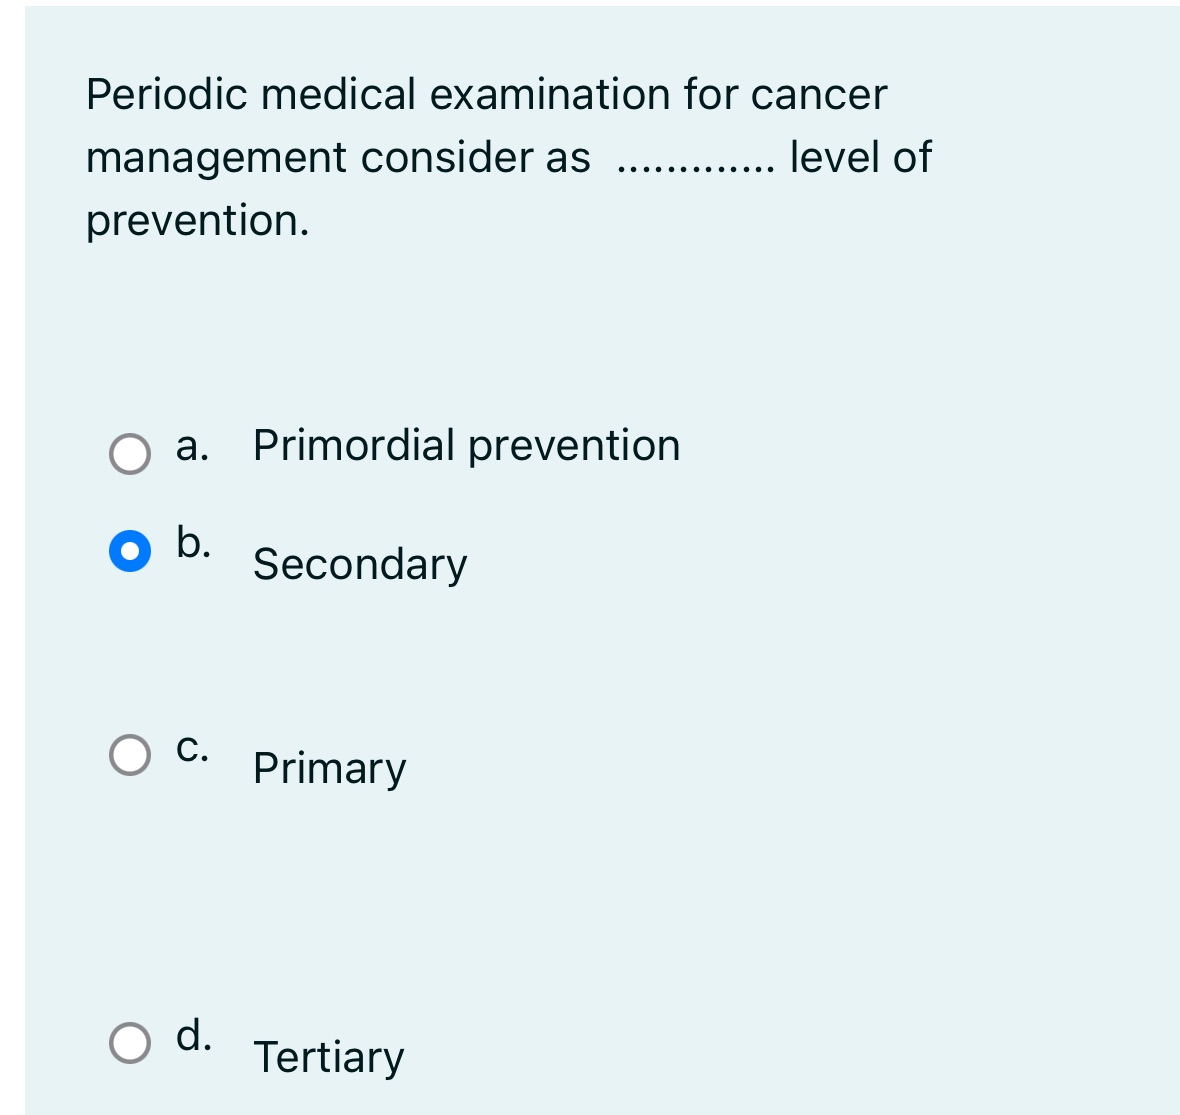Screen dimensions: 1180x1115
Task: Click the letter label c beside Primary
Action: tap(193, 746)
